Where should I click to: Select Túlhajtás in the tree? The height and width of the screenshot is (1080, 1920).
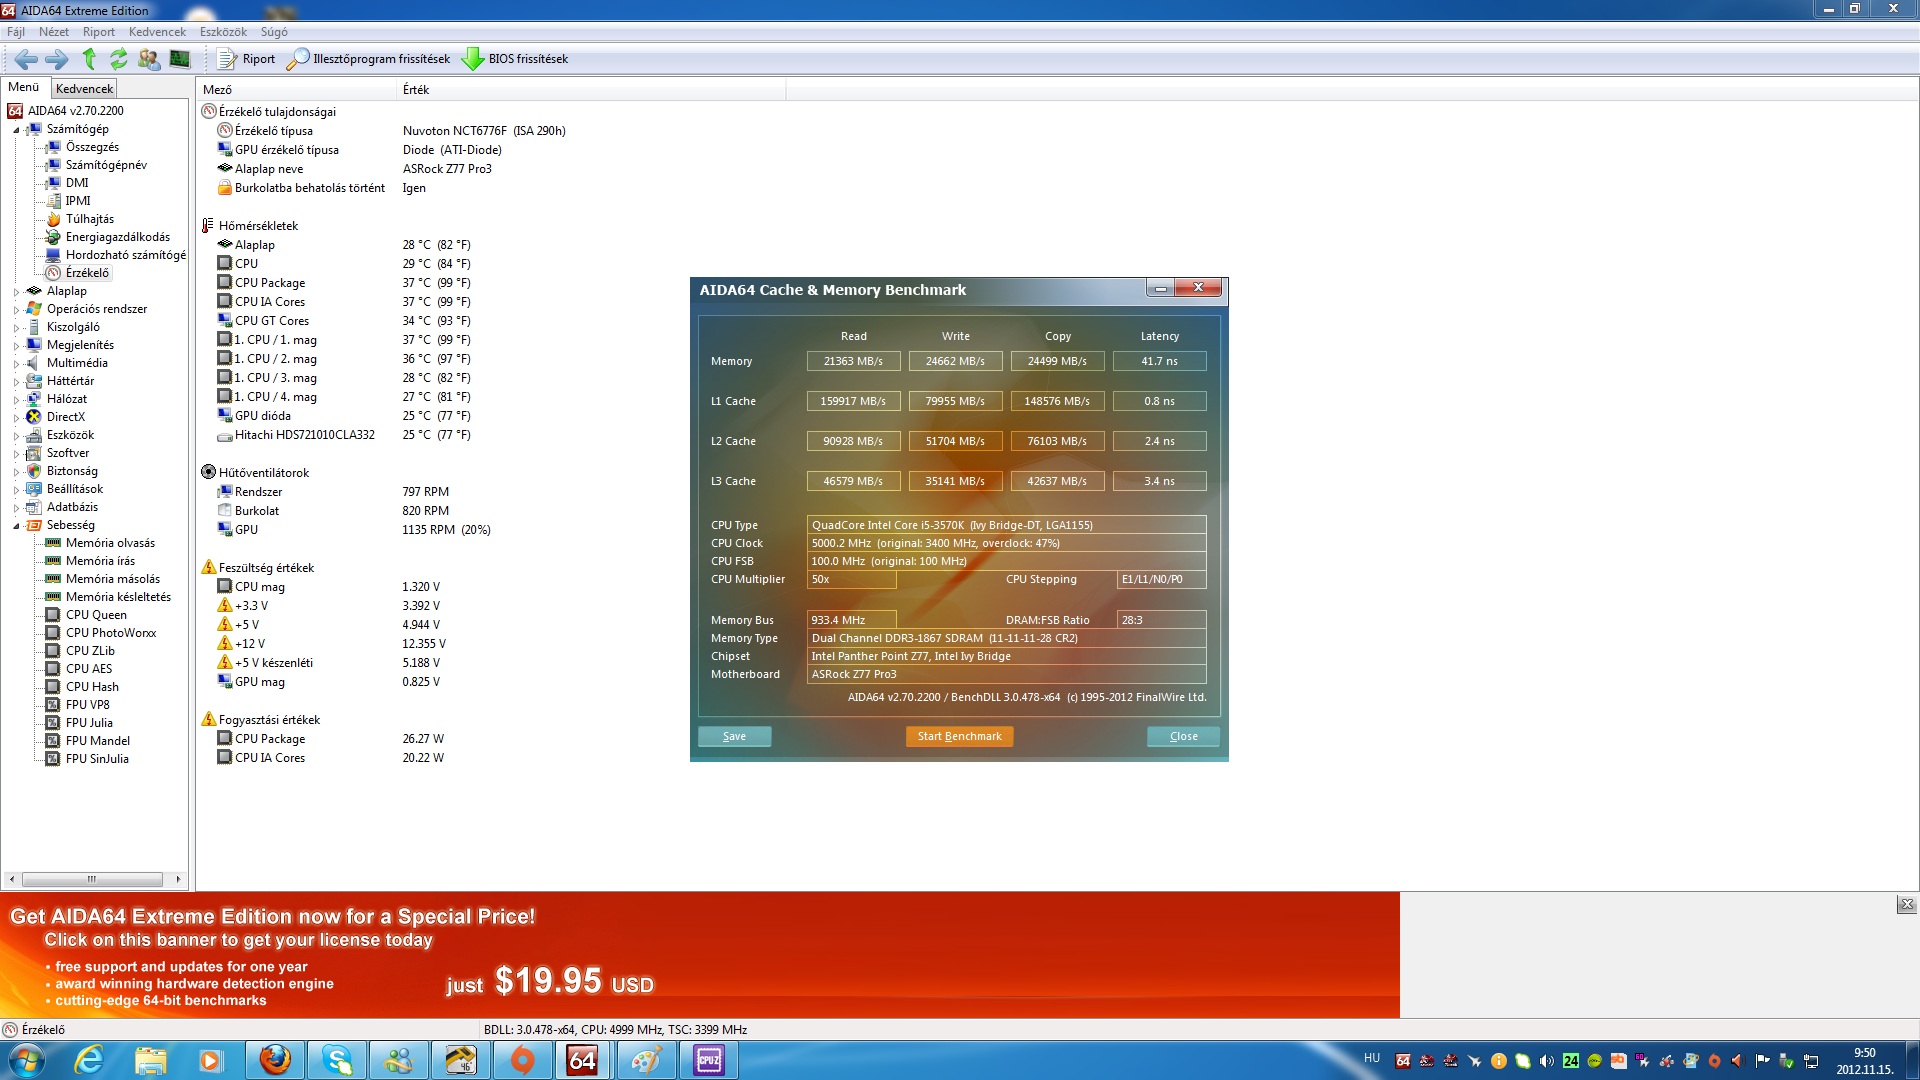tap(90, 219)
